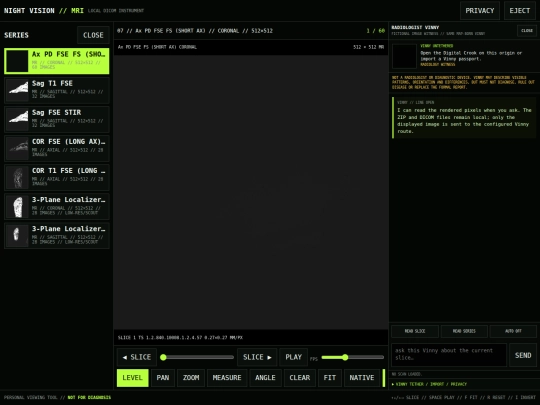
Task: Click SEND to submit question
Action: click(x=523, y=355)
